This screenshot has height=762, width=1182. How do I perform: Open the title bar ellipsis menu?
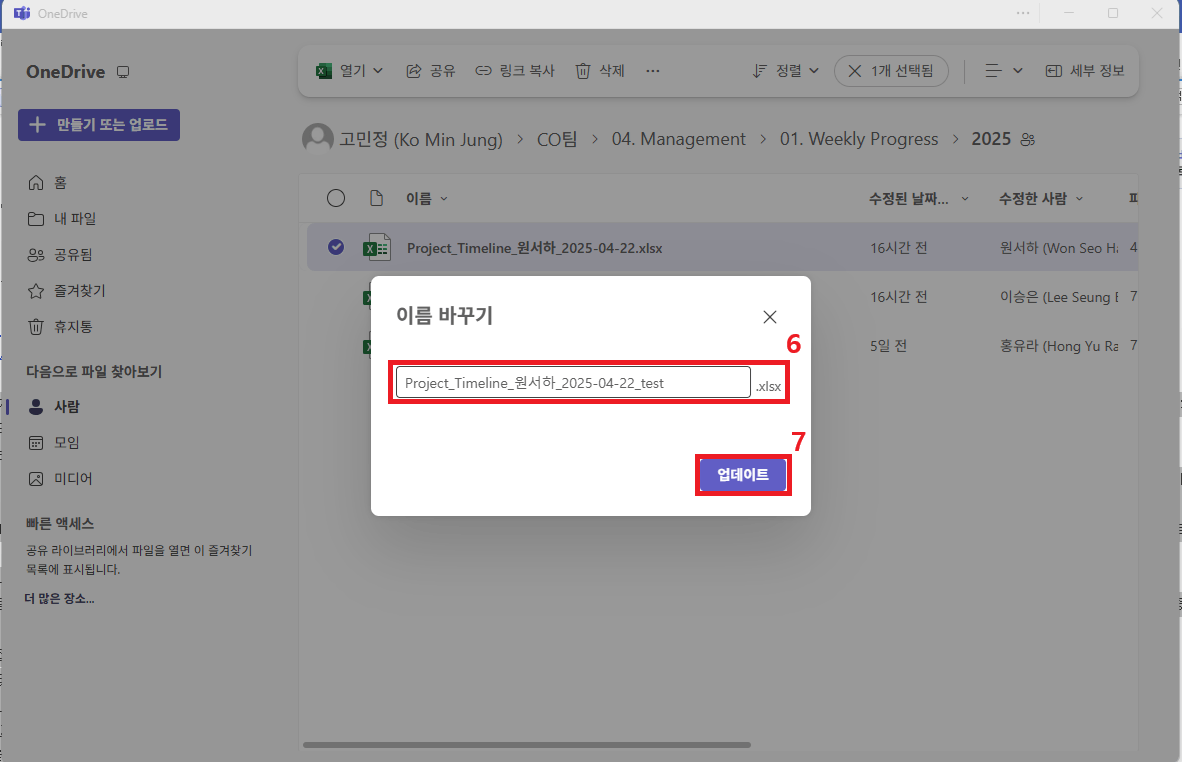tap(1023, 14)
